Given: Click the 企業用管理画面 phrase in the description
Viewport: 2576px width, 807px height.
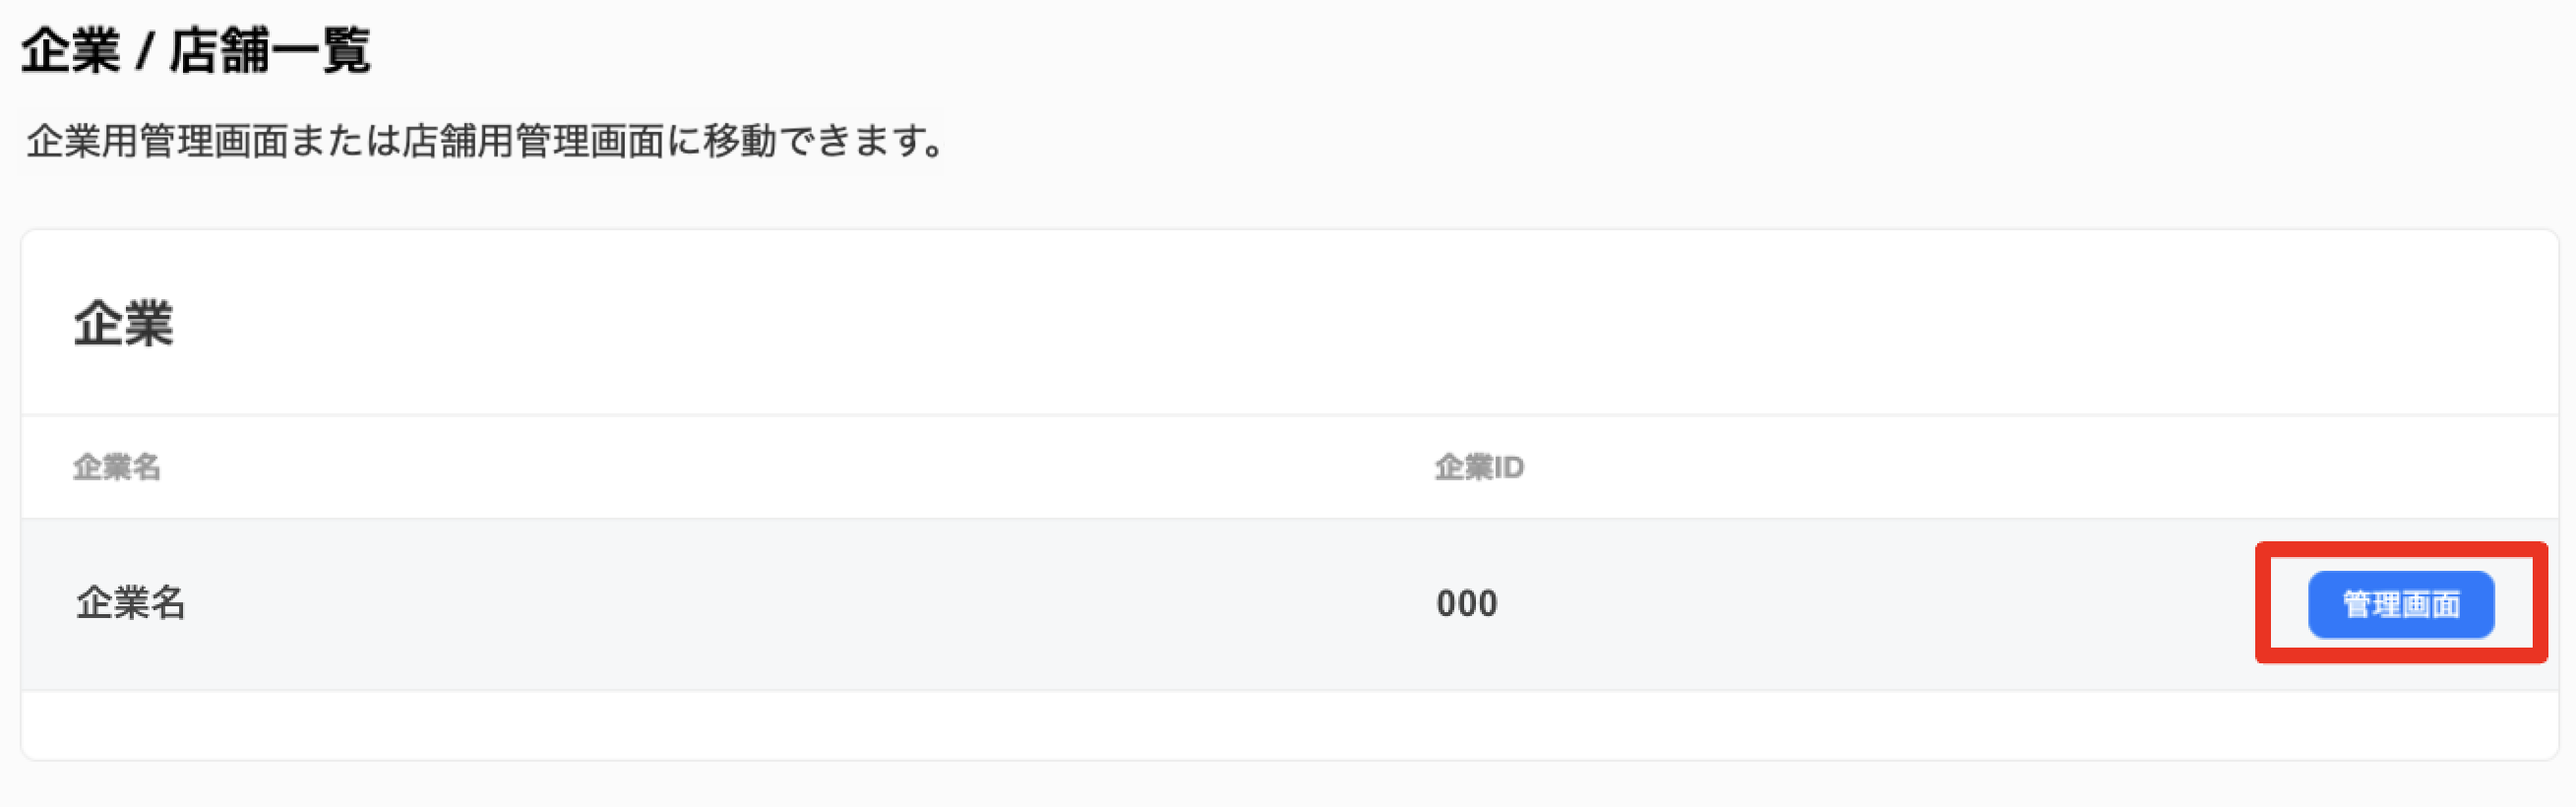Looking at the screenshot, I should [x=158, y=141].
